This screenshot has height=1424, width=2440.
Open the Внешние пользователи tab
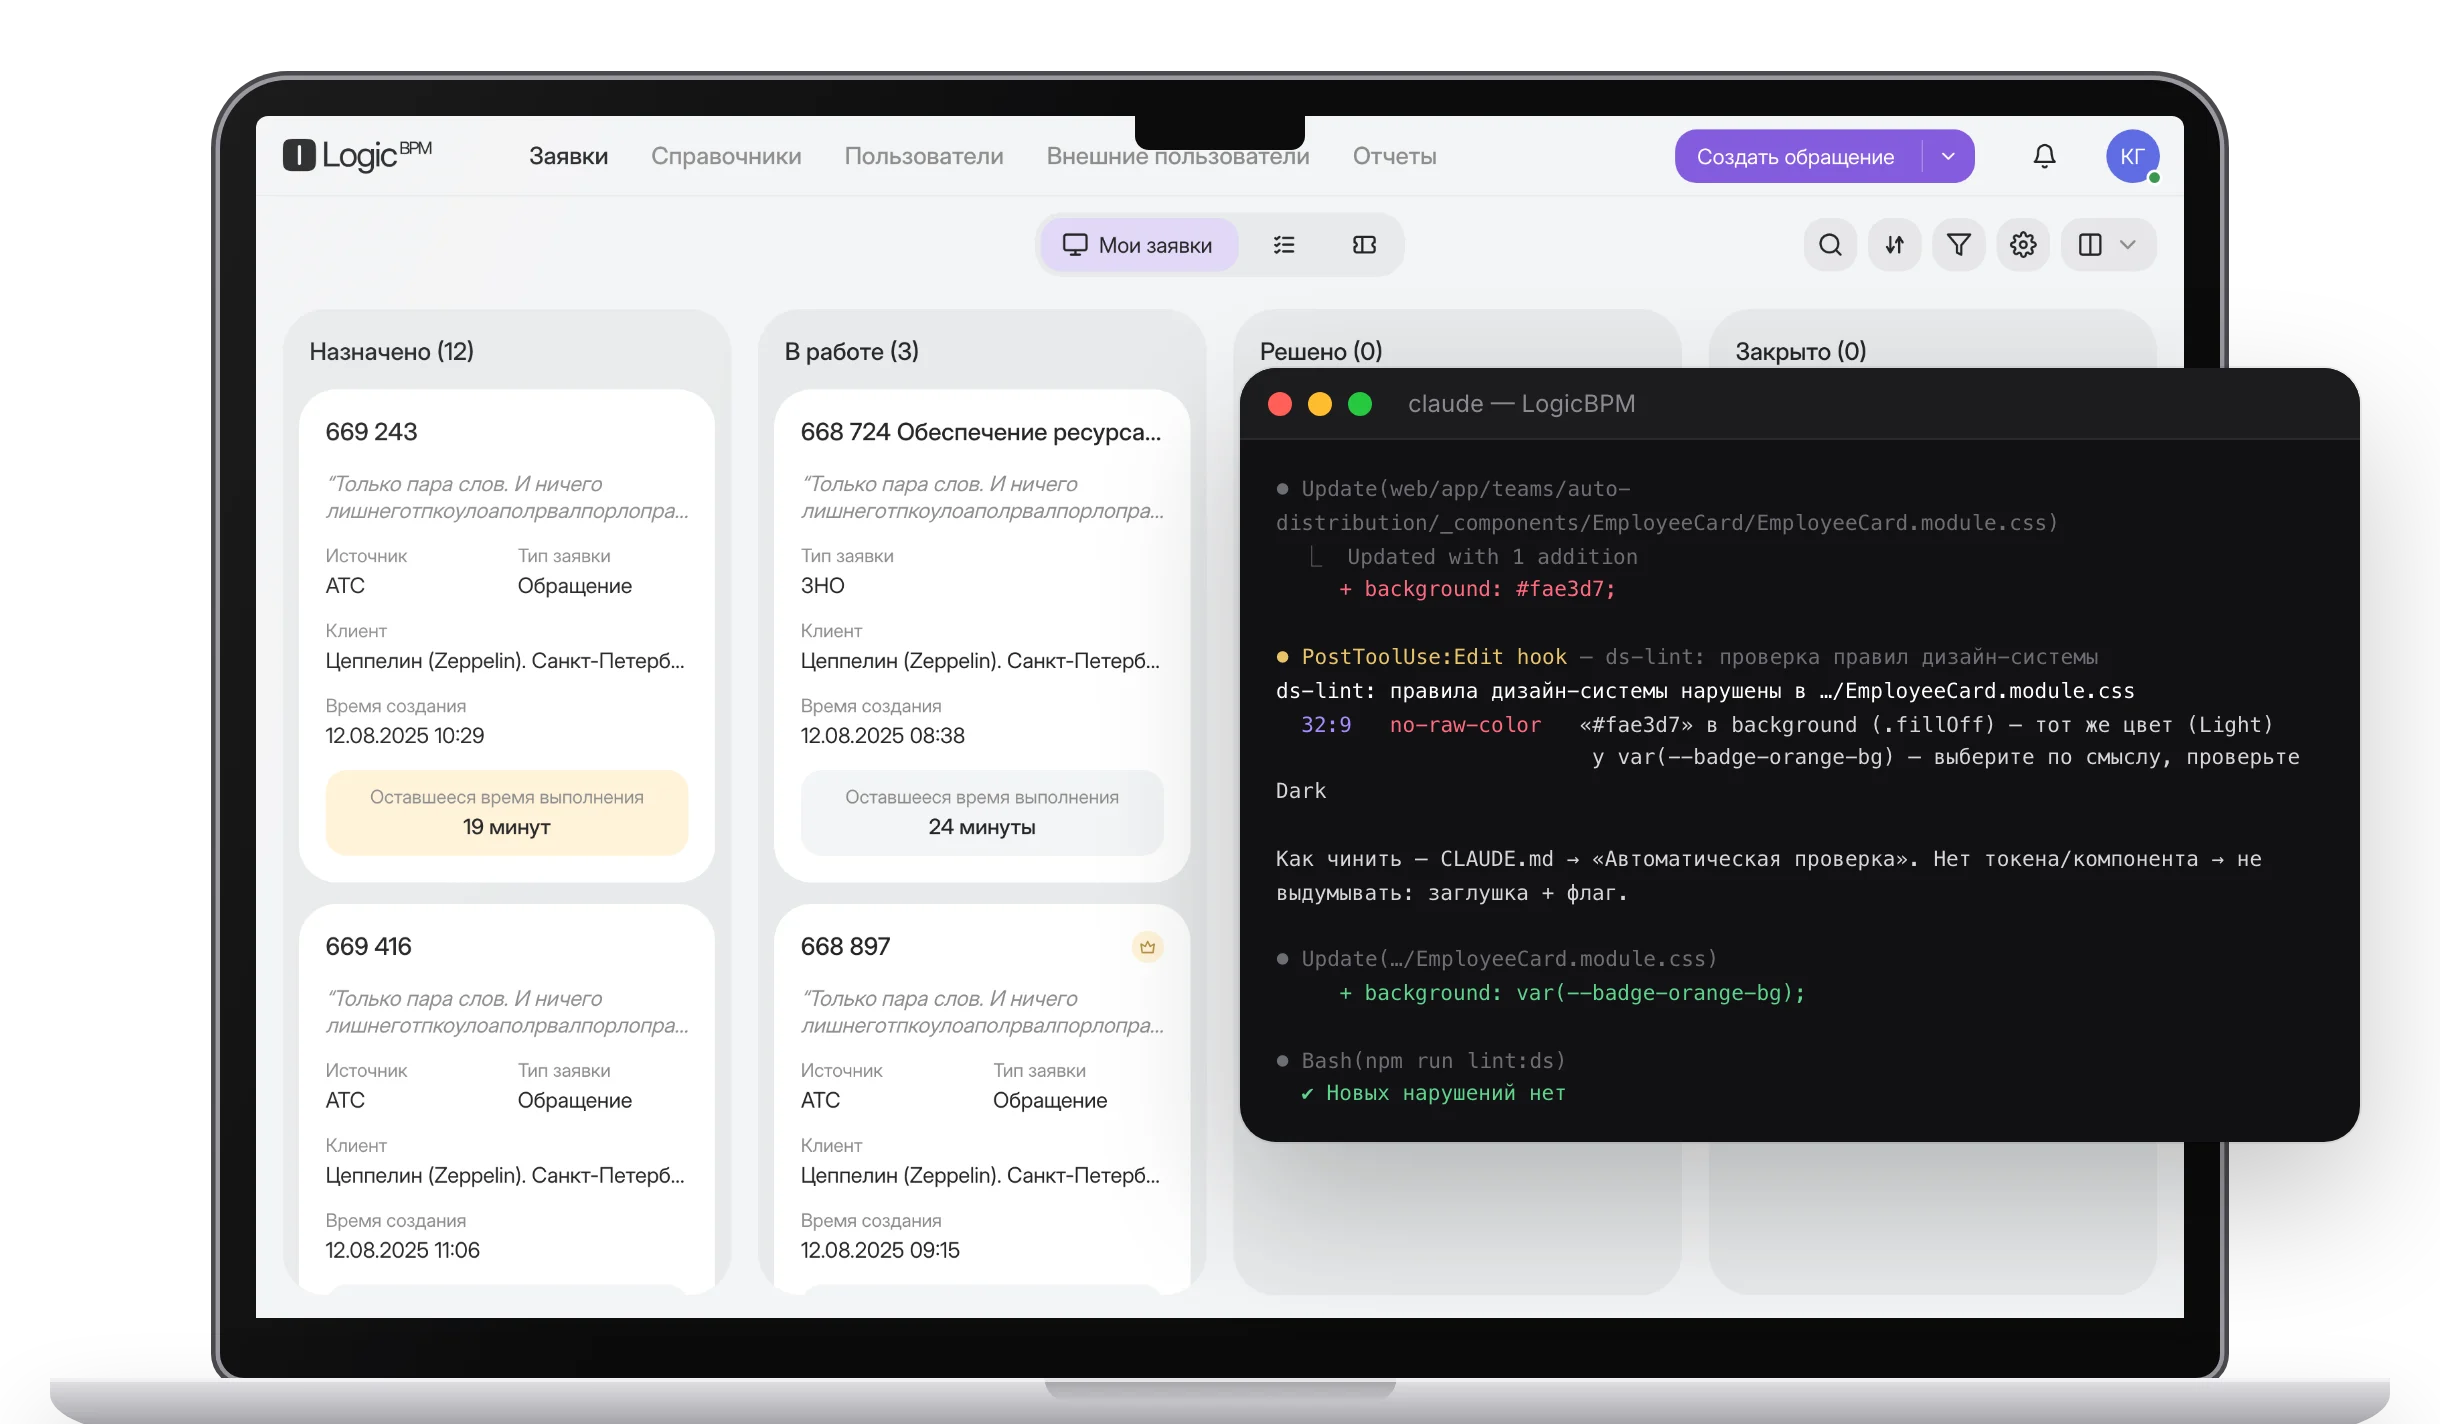click(x=1178, y=156)
